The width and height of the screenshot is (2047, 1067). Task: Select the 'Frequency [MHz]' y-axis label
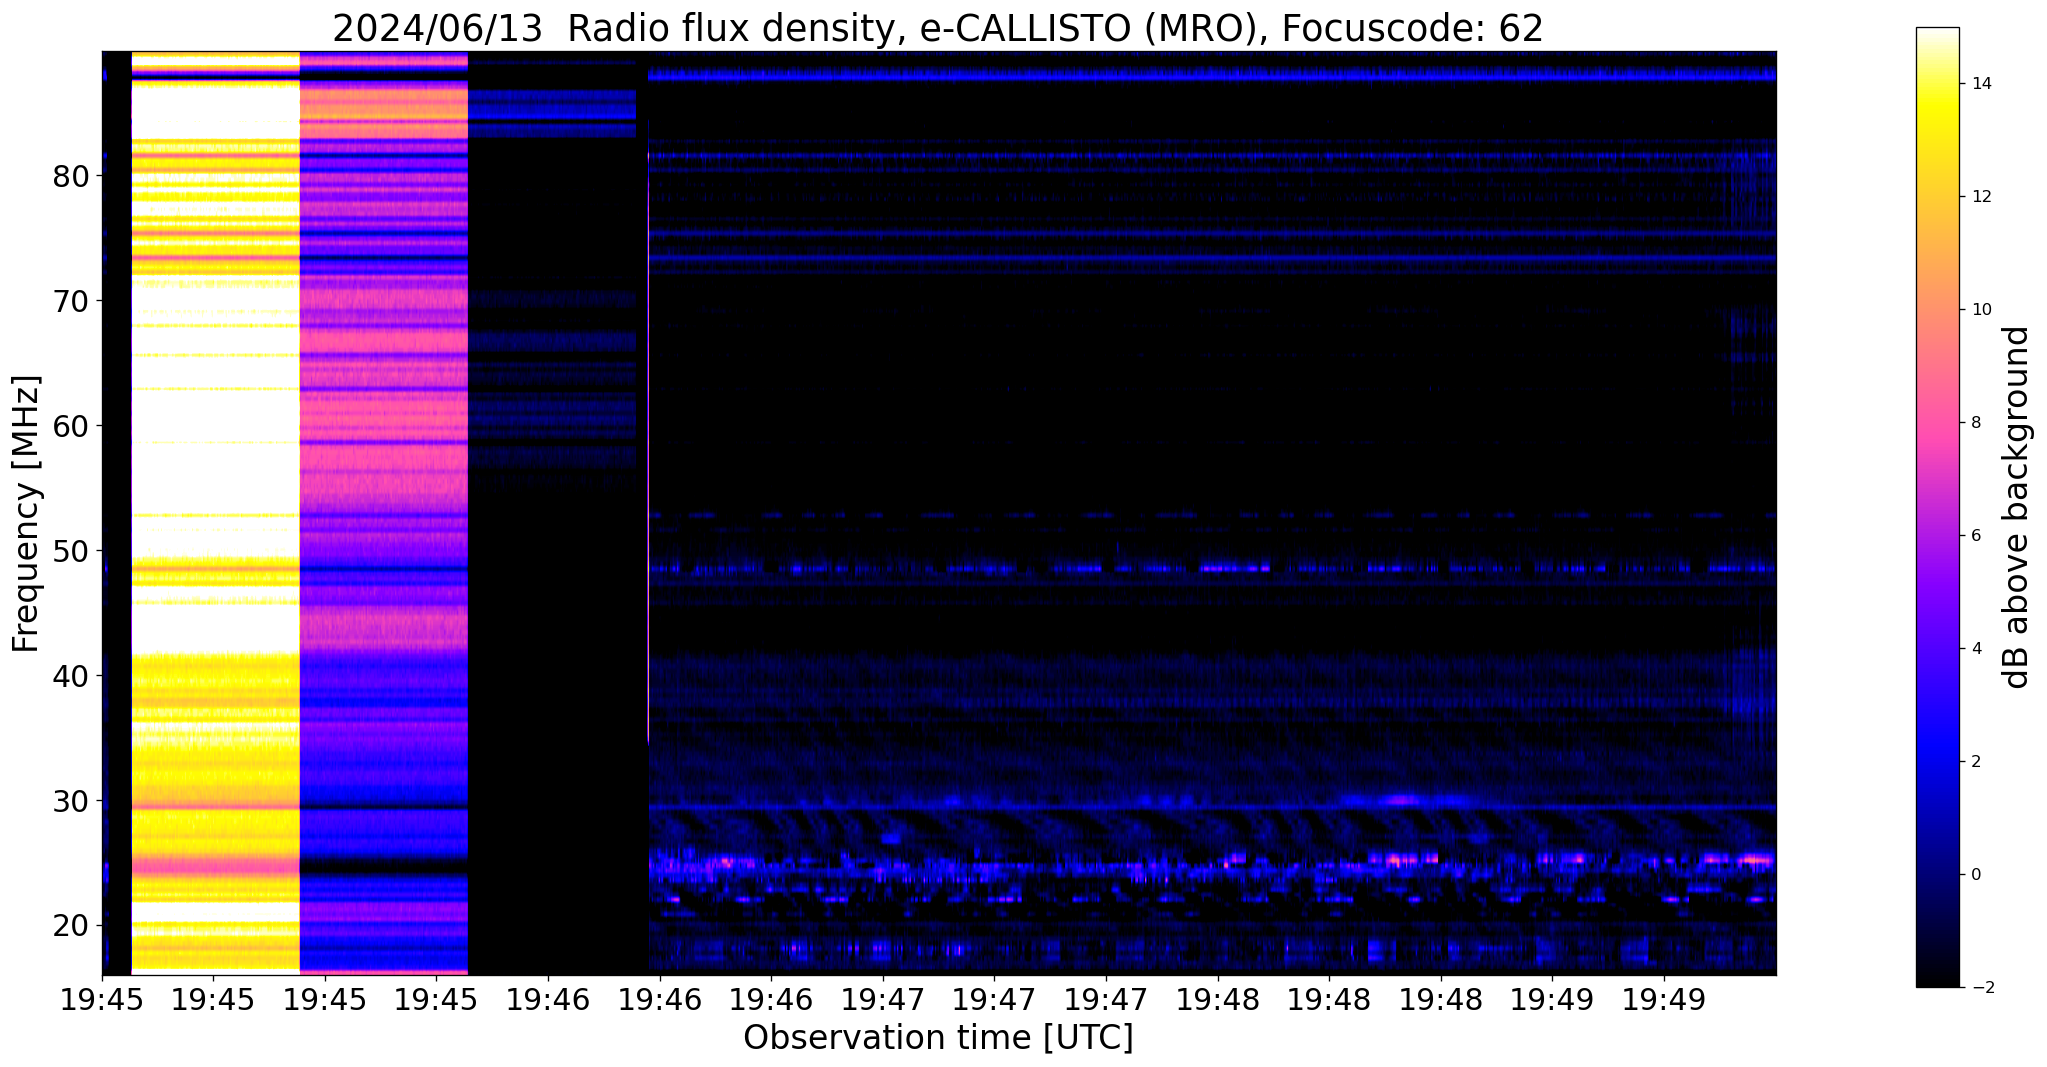tap(27, 514)
